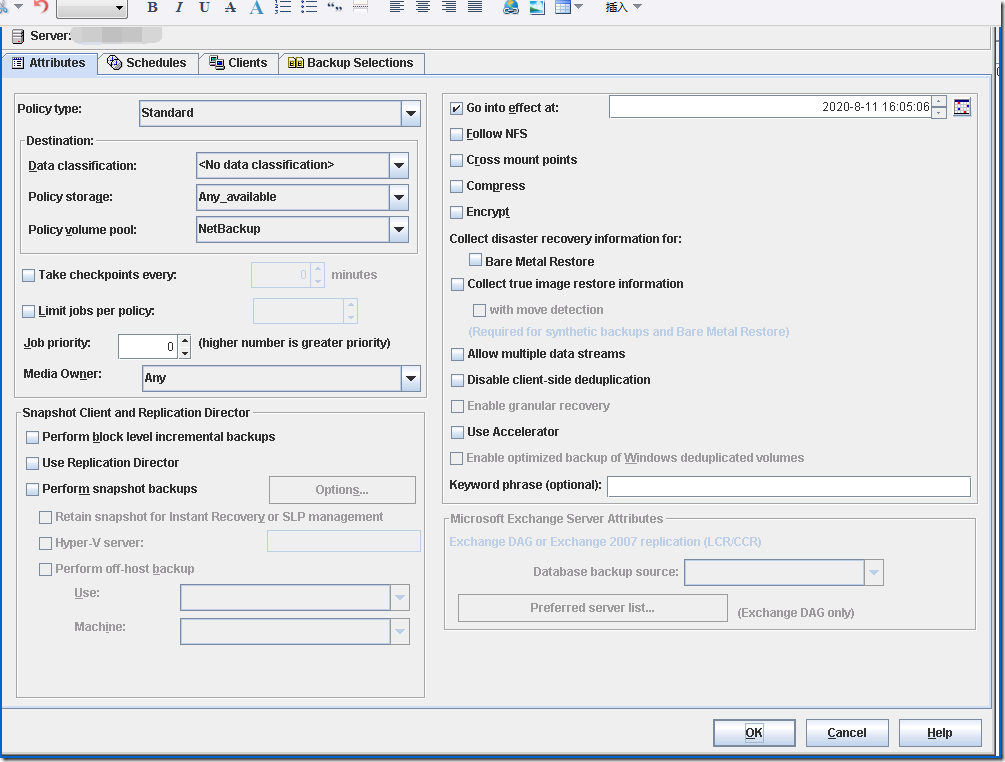Insert a table from the toolbar
The height and width of the screenshot is (762, 1005).
563,7
